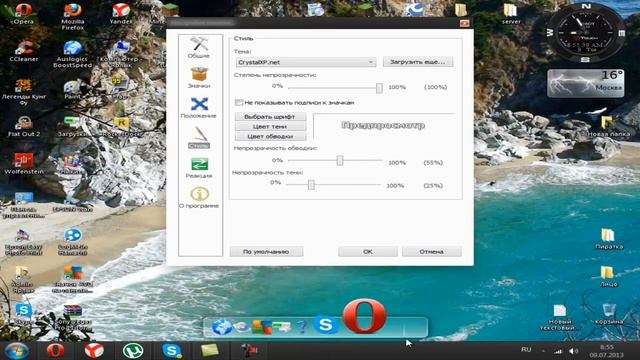Screen dimensions: 640x360
Task: Adjust the Непрозрачность тени slider
Action: point(311,185)
